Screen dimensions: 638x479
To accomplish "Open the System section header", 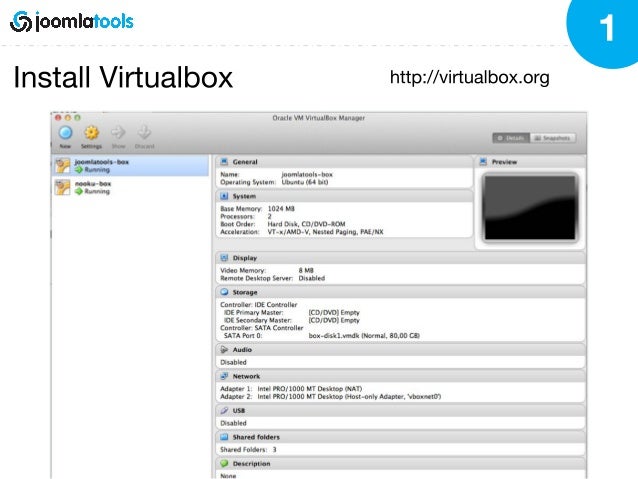I will click(x=344, y=196).
